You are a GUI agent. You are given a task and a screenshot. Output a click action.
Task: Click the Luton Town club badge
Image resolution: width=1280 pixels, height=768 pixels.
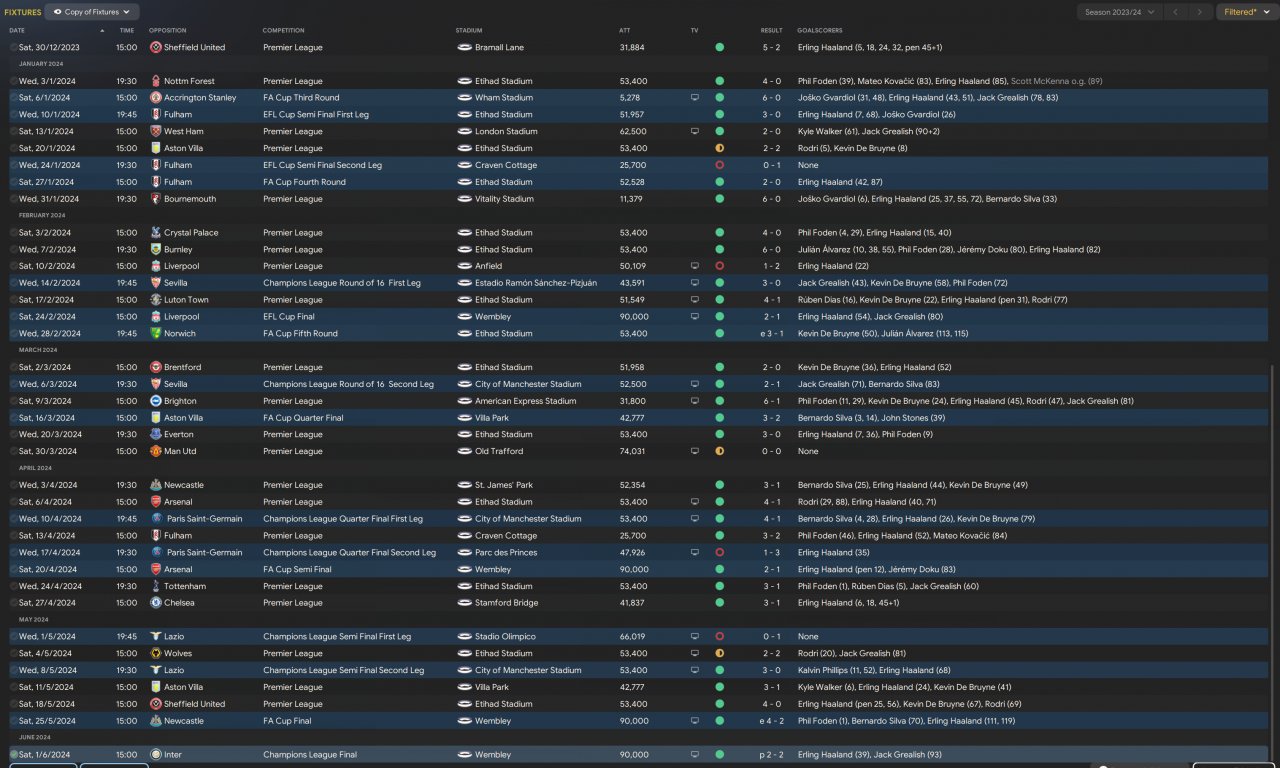pyautogui.click(x=156, y=300)
